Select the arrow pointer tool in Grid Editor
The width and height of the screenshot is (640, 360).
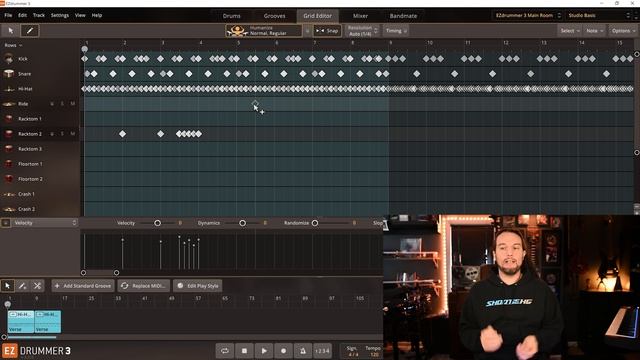click(x=11, y=31)
